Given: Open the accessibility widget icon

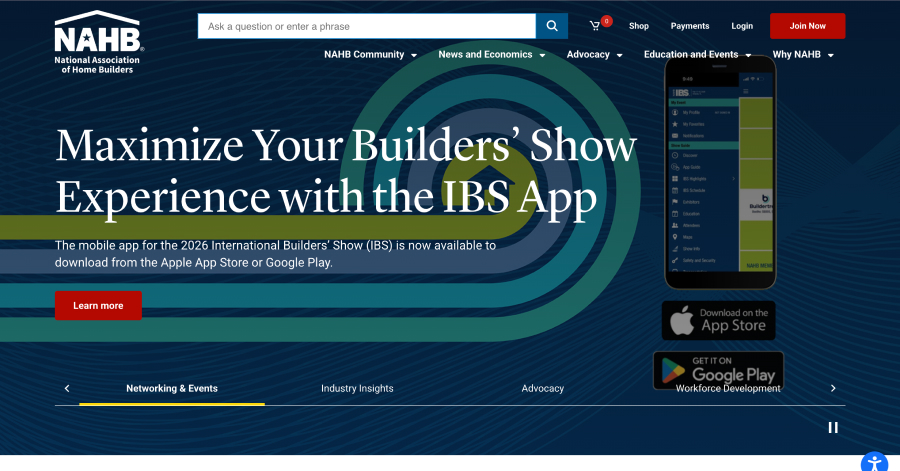Looking at the screenshot, I should (875, 462).
